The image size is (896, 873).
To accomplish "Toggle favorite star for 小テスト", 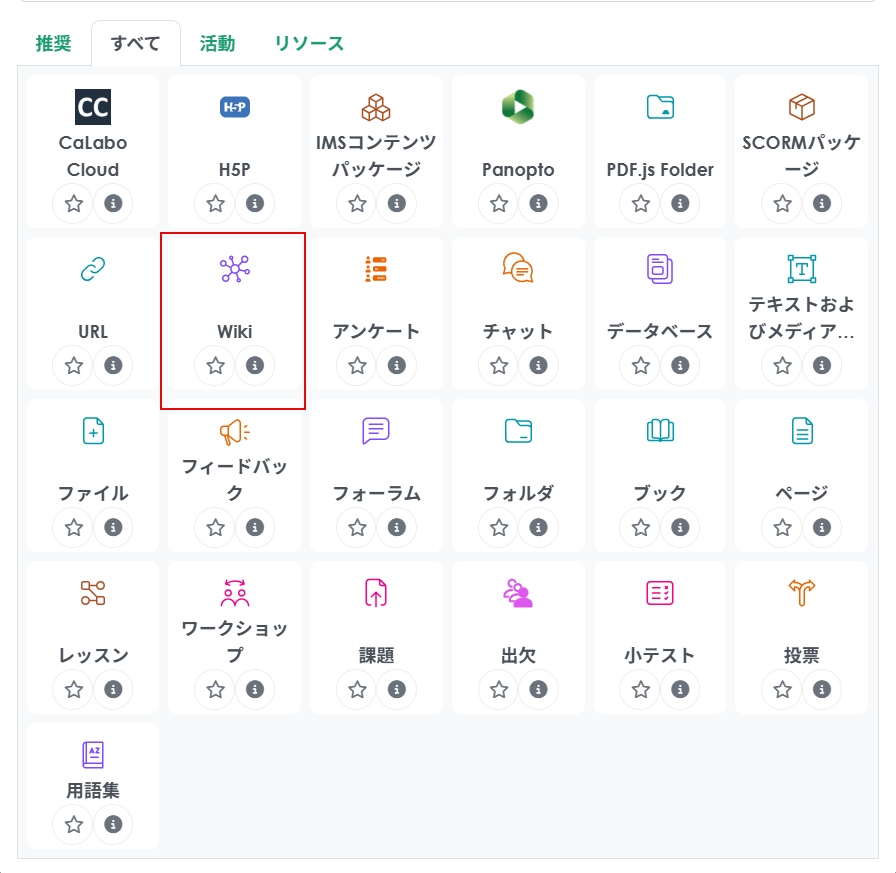I will 641,690.
